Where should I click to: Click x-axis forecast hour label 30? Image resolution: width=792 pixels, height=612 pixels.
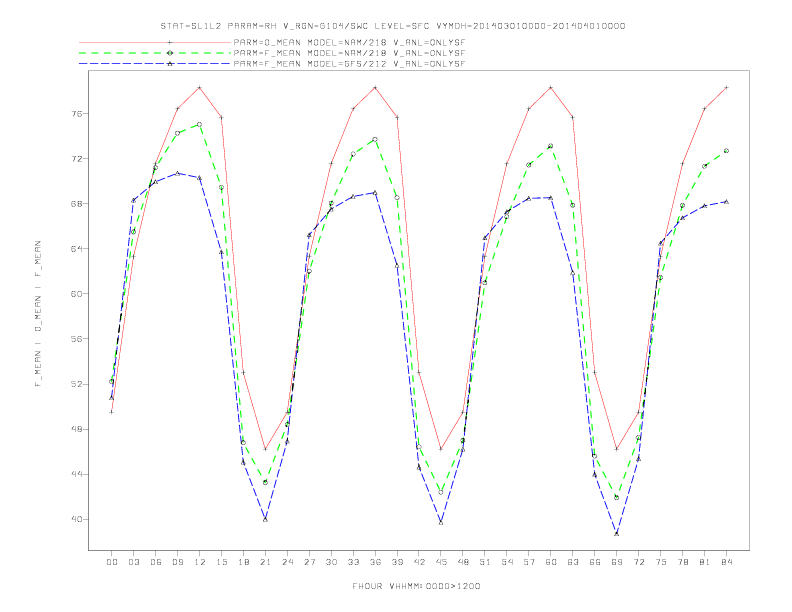[331, 562]
